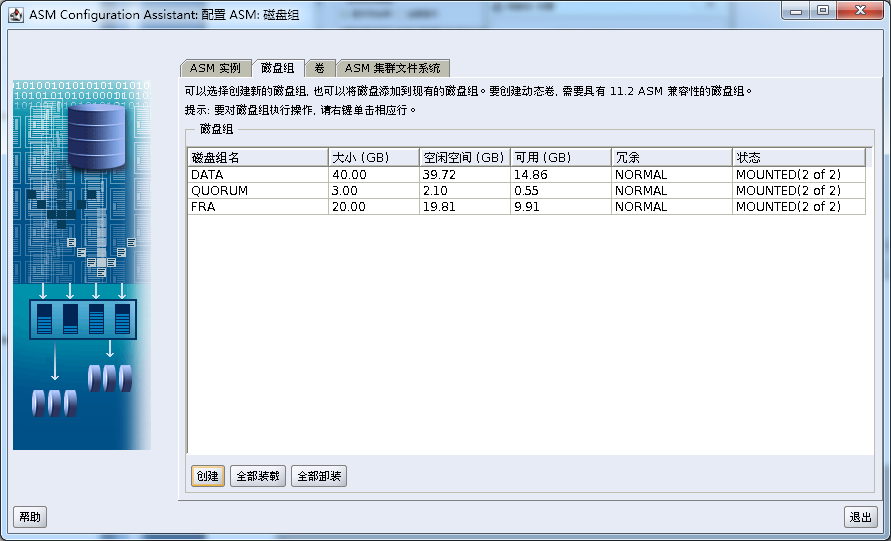This screenshot has height=541, width=891.
Task: Click MOUNTED(2 of 2) in FRA row
Action: tap(798, 206)
